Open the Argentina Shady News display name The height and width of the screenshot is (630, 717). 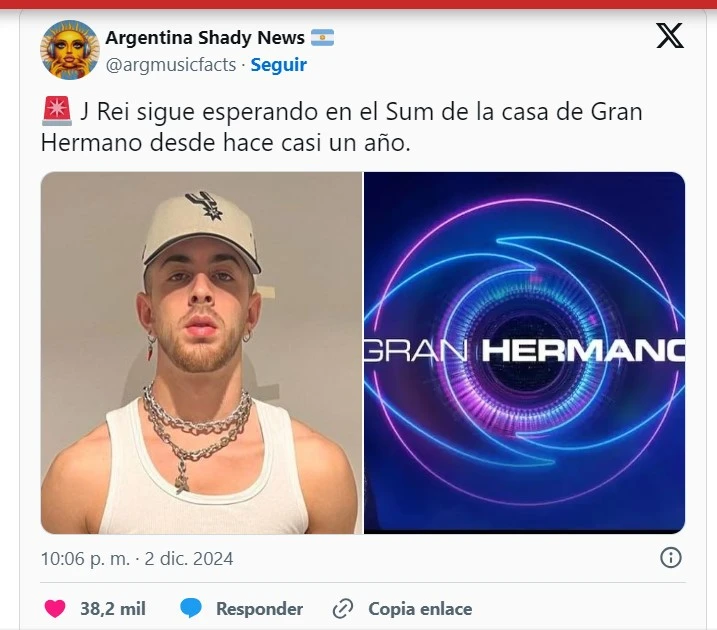coord(205,37)
